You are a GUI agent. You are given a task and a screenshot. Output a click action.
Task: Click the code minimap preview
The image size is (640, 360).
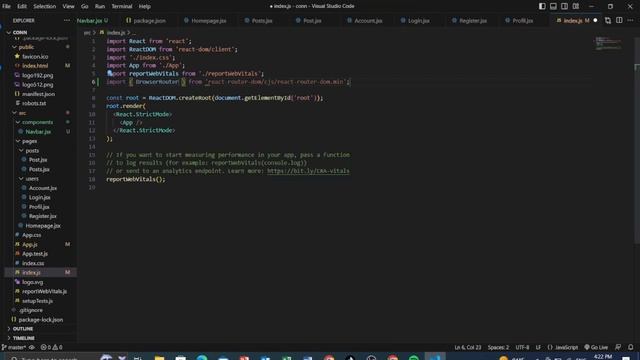coord(608,43)
